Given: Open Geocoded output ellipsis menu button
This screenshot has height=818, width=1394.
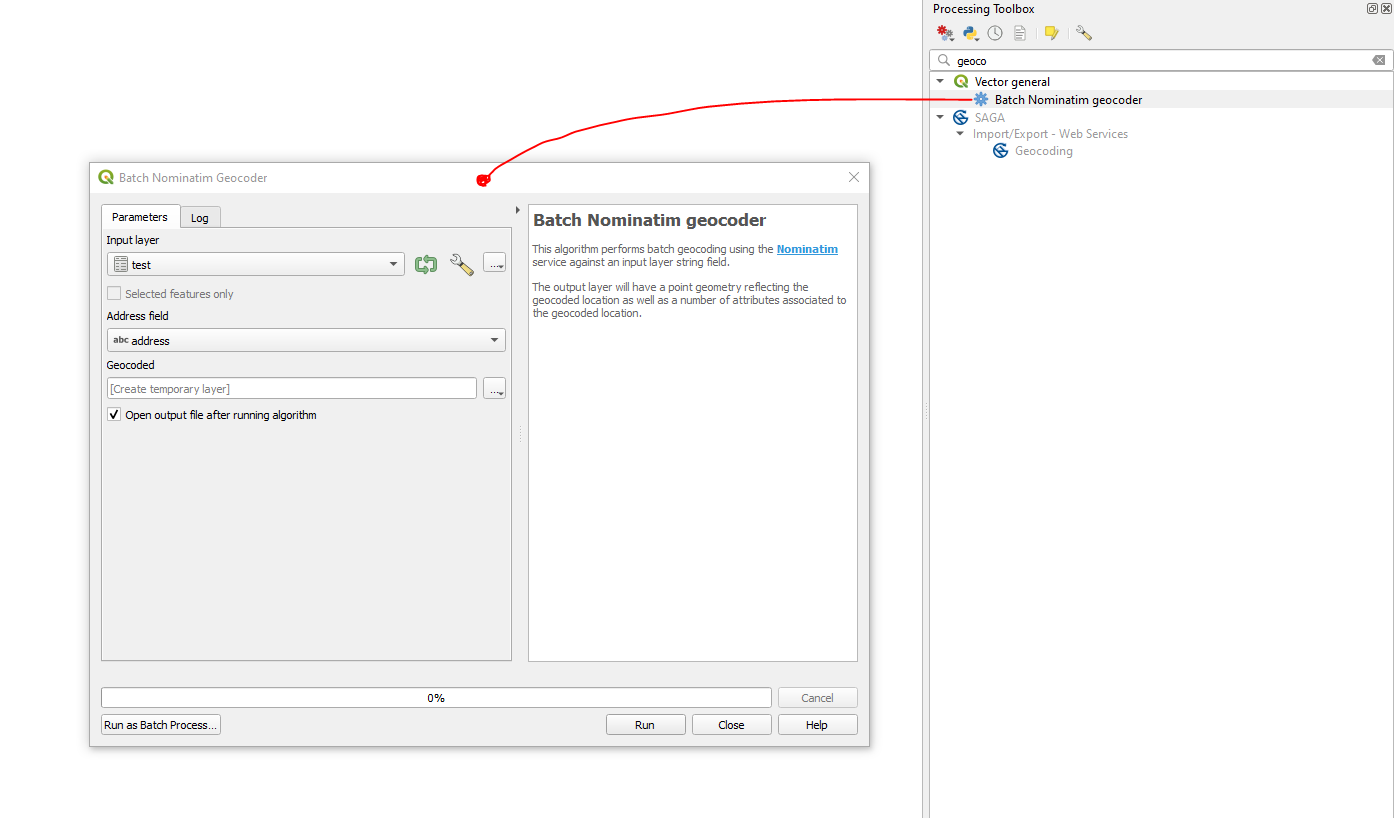Looking at the screenshot, I should pyautogui.click(x=494, y=388).
